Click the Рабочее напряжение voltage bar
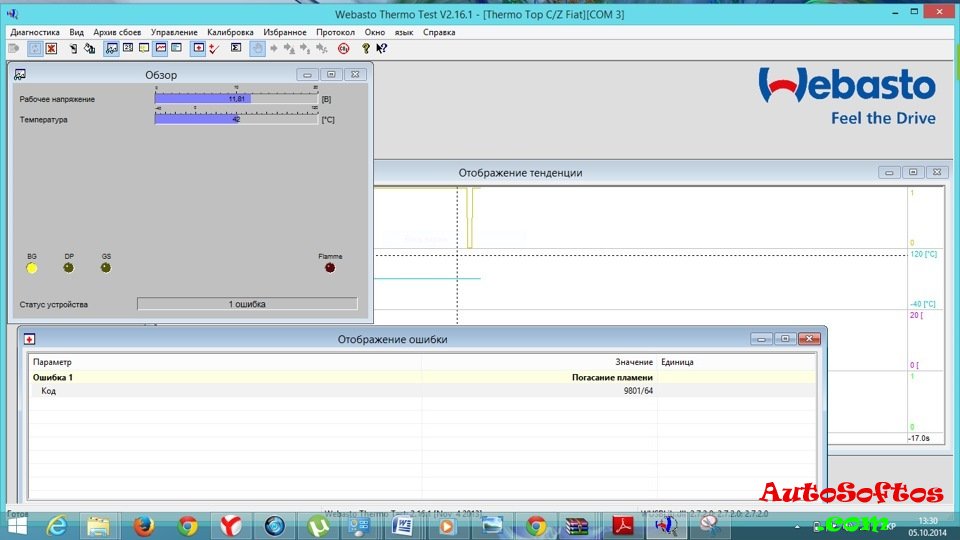 (236, 99)
